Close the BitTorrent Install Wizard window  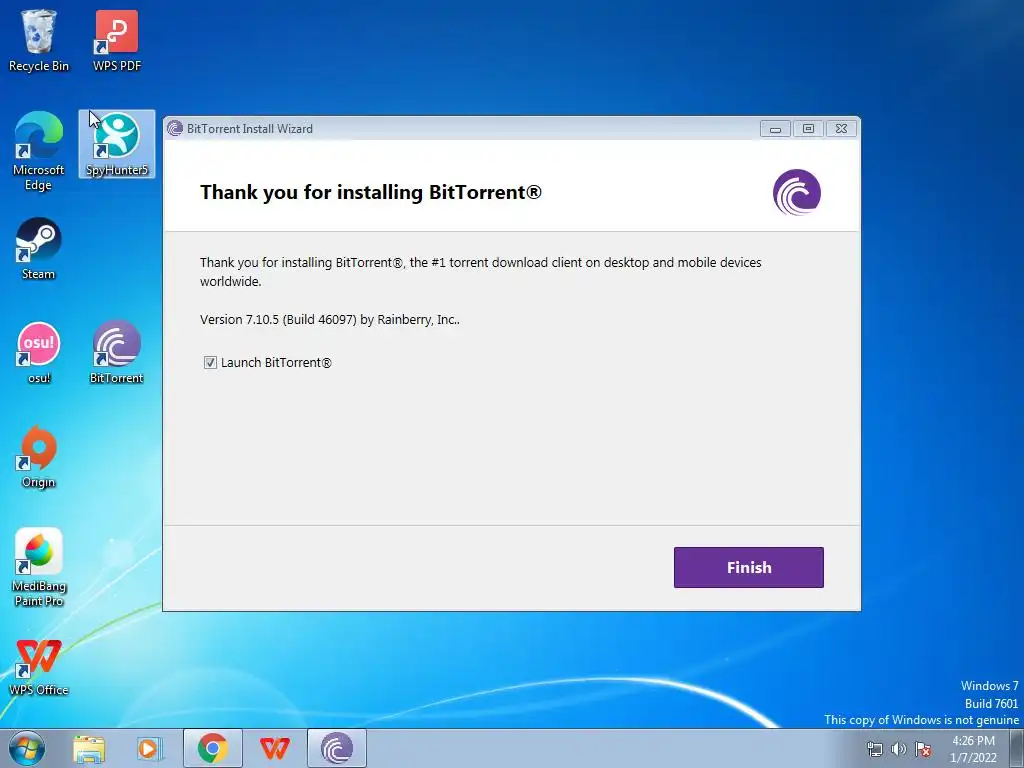(841, 129)
